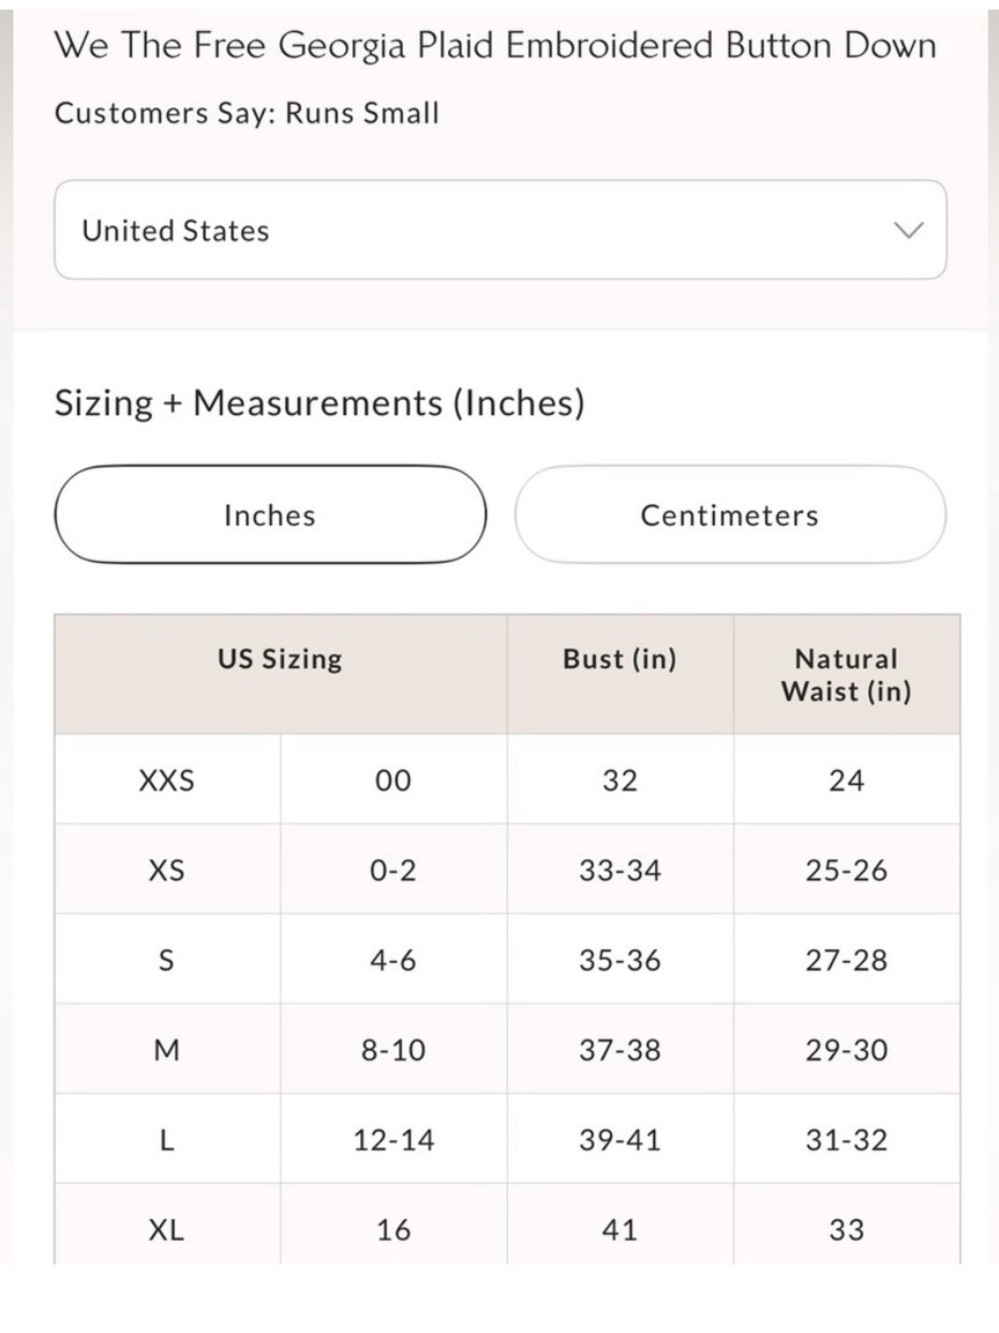
Task: Select the XL size row label
Action: 167,1229
